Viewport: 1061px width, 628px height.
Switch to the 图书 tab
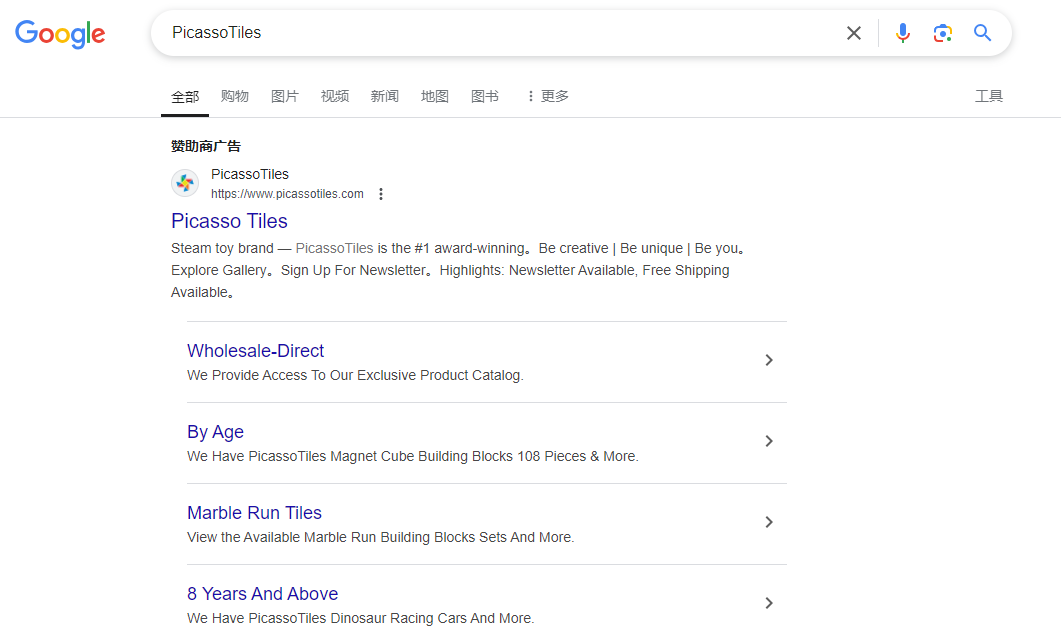485,96
